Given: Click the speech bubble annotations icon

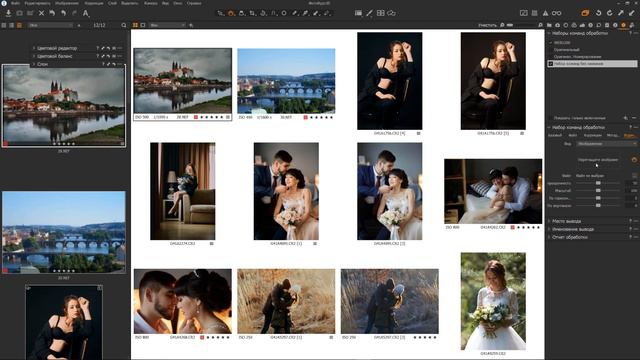Looking at the screenshot, I should 391,13.
